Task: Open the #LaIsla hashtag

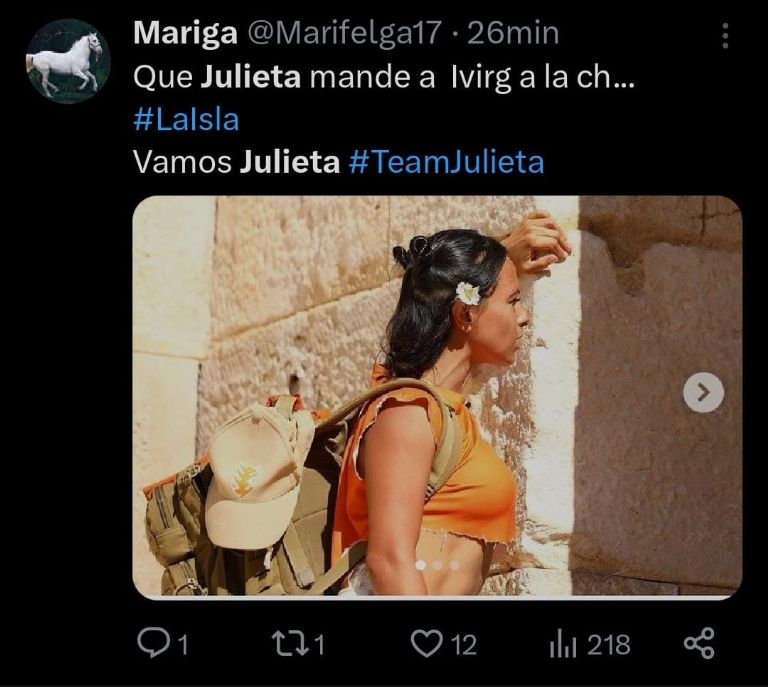Action: [x=186, y=120]
